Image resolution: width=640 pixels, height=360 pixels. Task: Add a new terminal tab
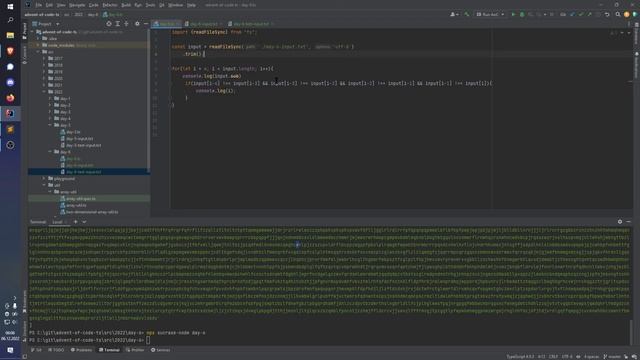click(76, 222)
